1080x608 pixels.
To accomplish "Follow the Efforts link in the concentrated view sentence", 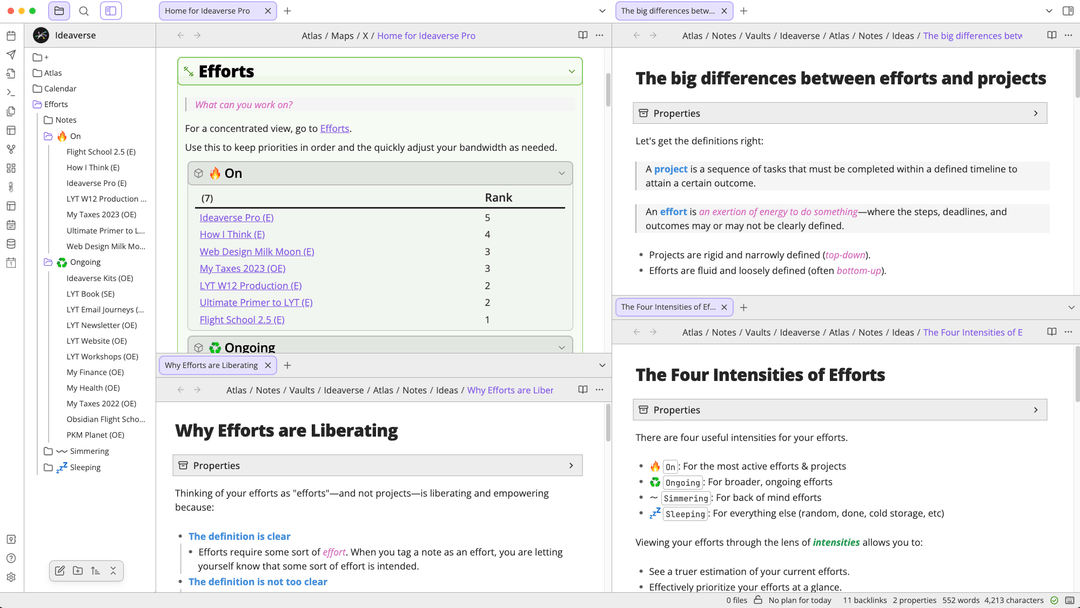I will point(335,128).
